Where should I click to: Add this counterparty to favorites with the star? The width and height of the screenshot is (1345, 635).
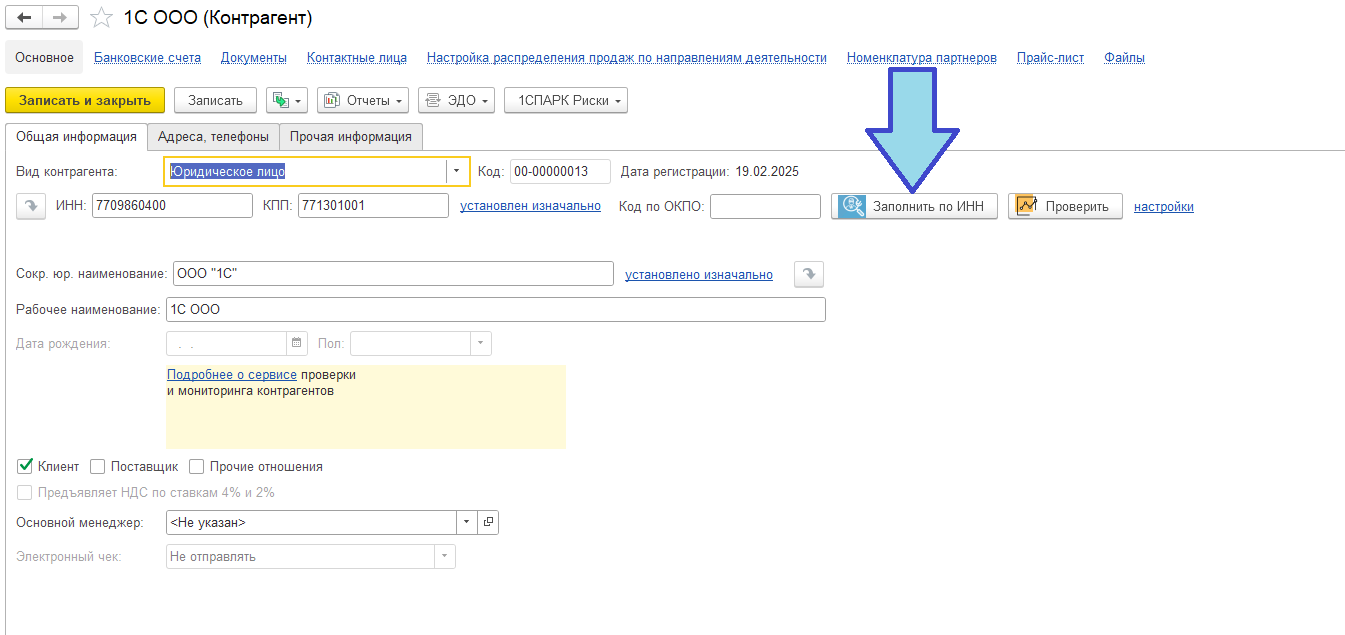101,18
